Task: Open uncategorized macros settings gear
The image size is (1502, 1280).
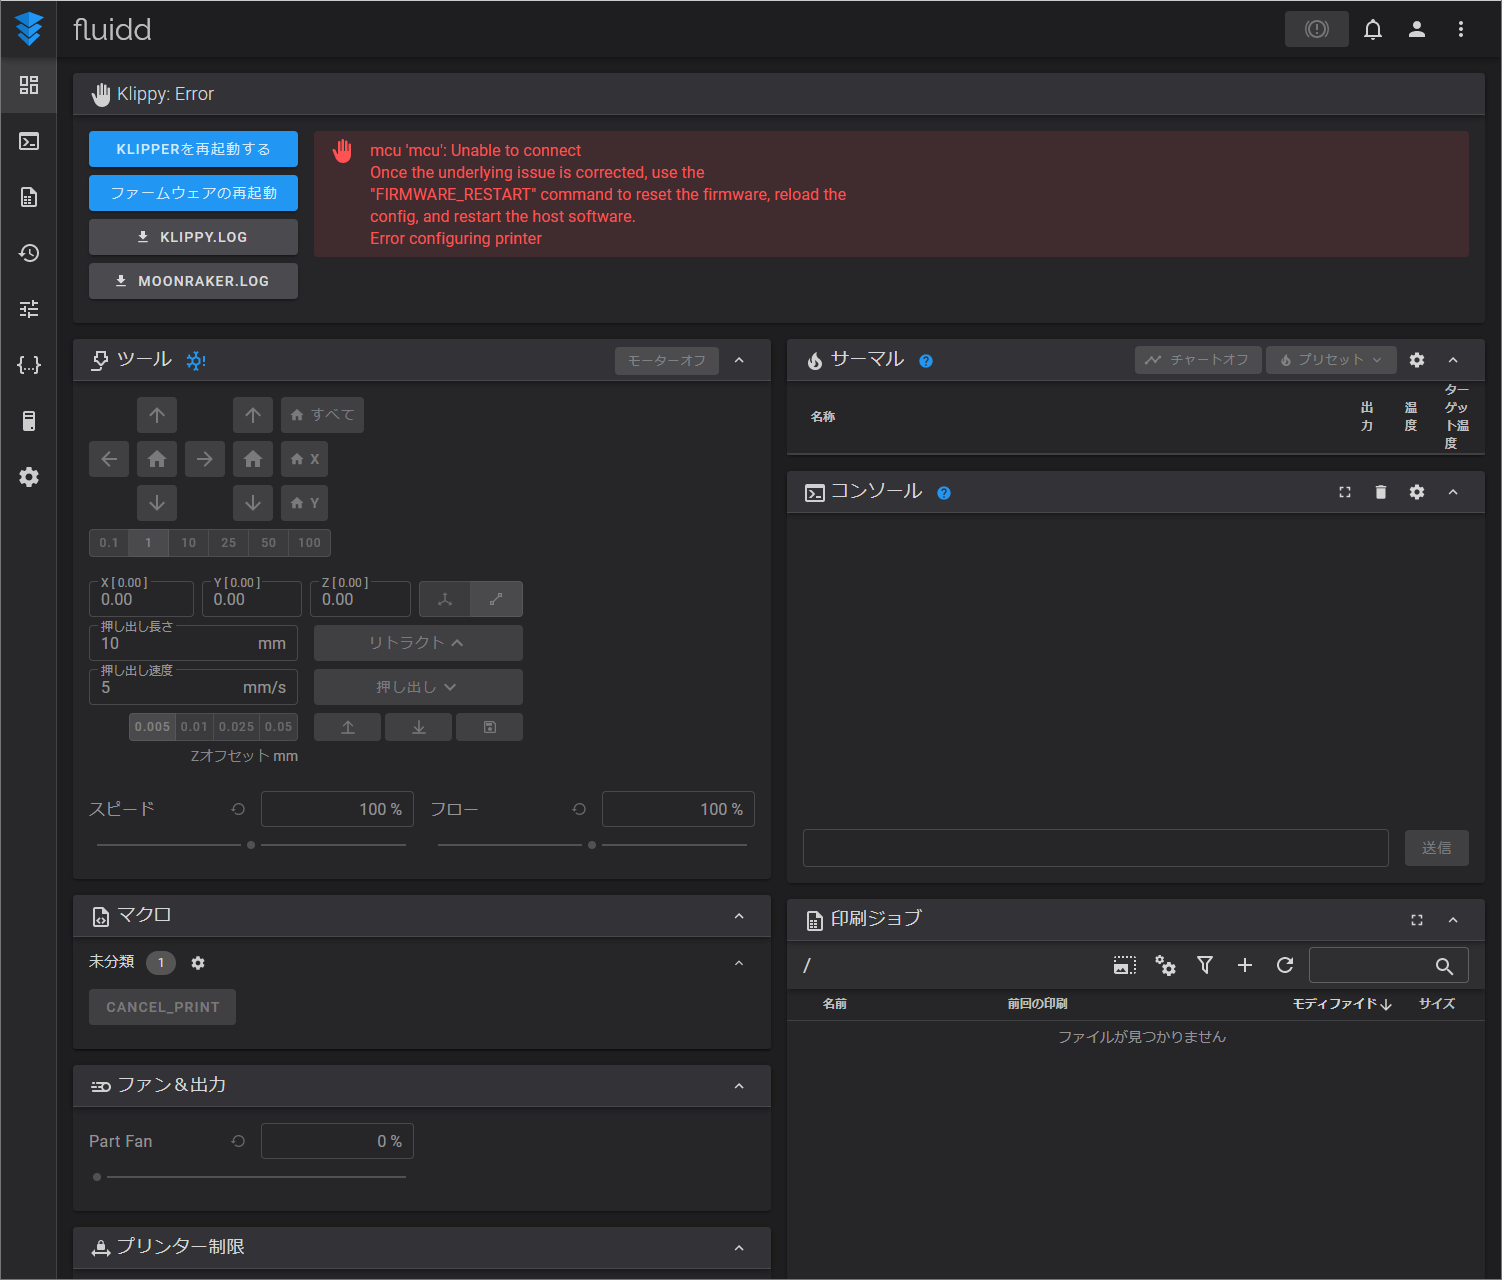Action: pyautogui.click(x=198, y=963)
